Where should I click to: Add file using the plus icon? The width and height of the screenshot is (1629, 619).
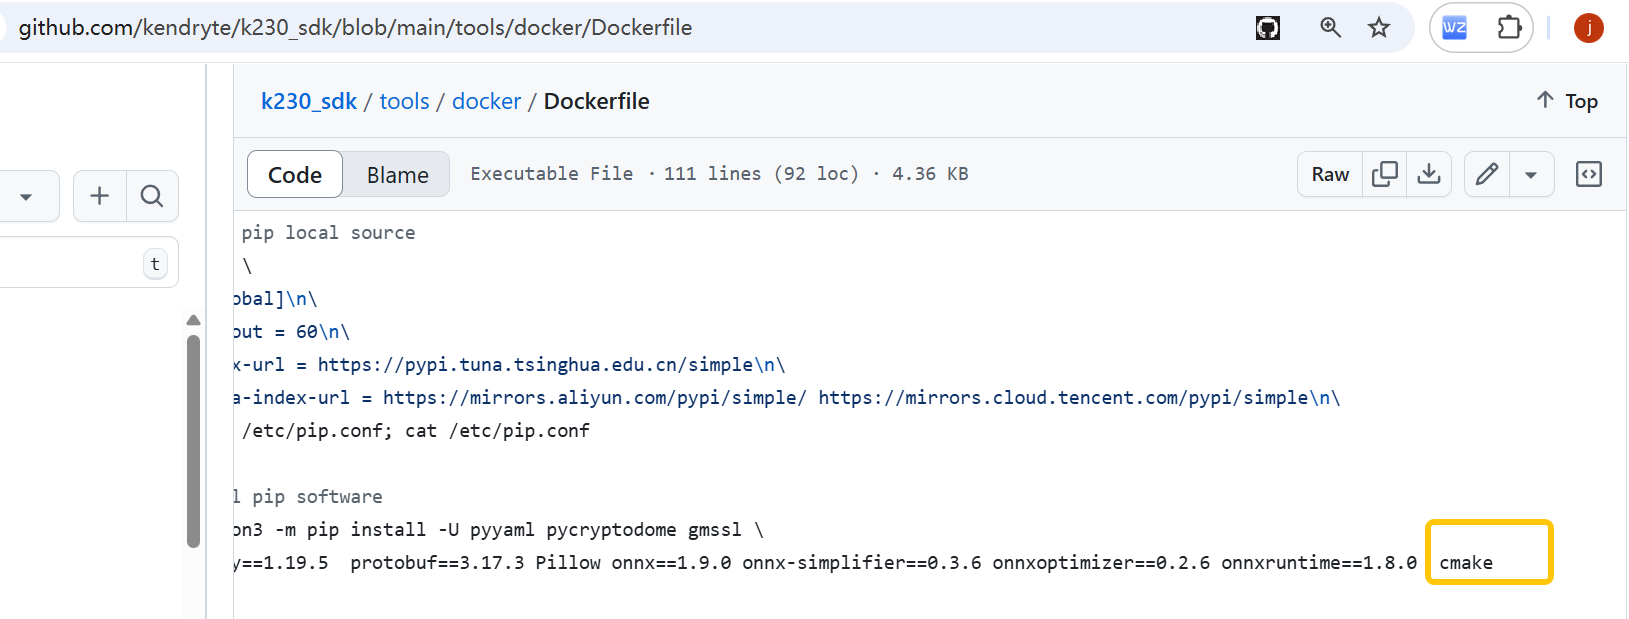pos(99,196)
